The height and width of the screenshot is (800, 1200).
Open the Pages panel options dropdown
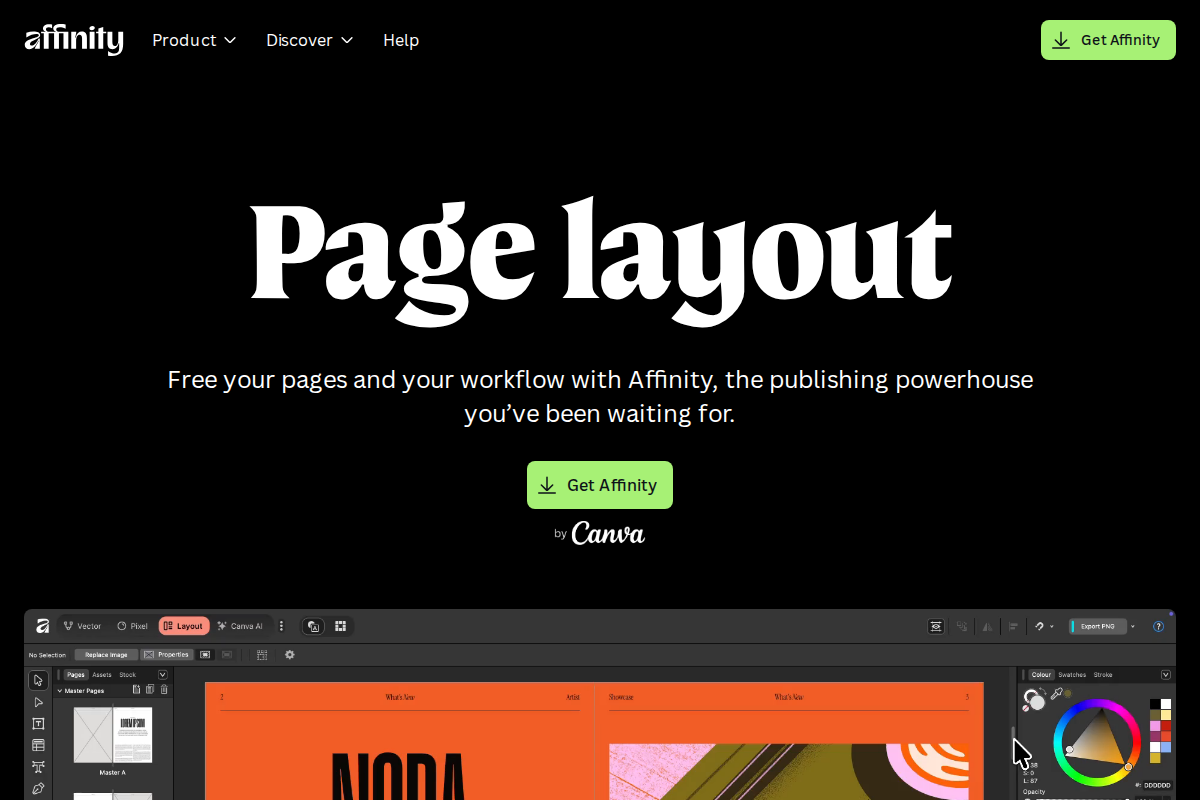coord(163,675)
